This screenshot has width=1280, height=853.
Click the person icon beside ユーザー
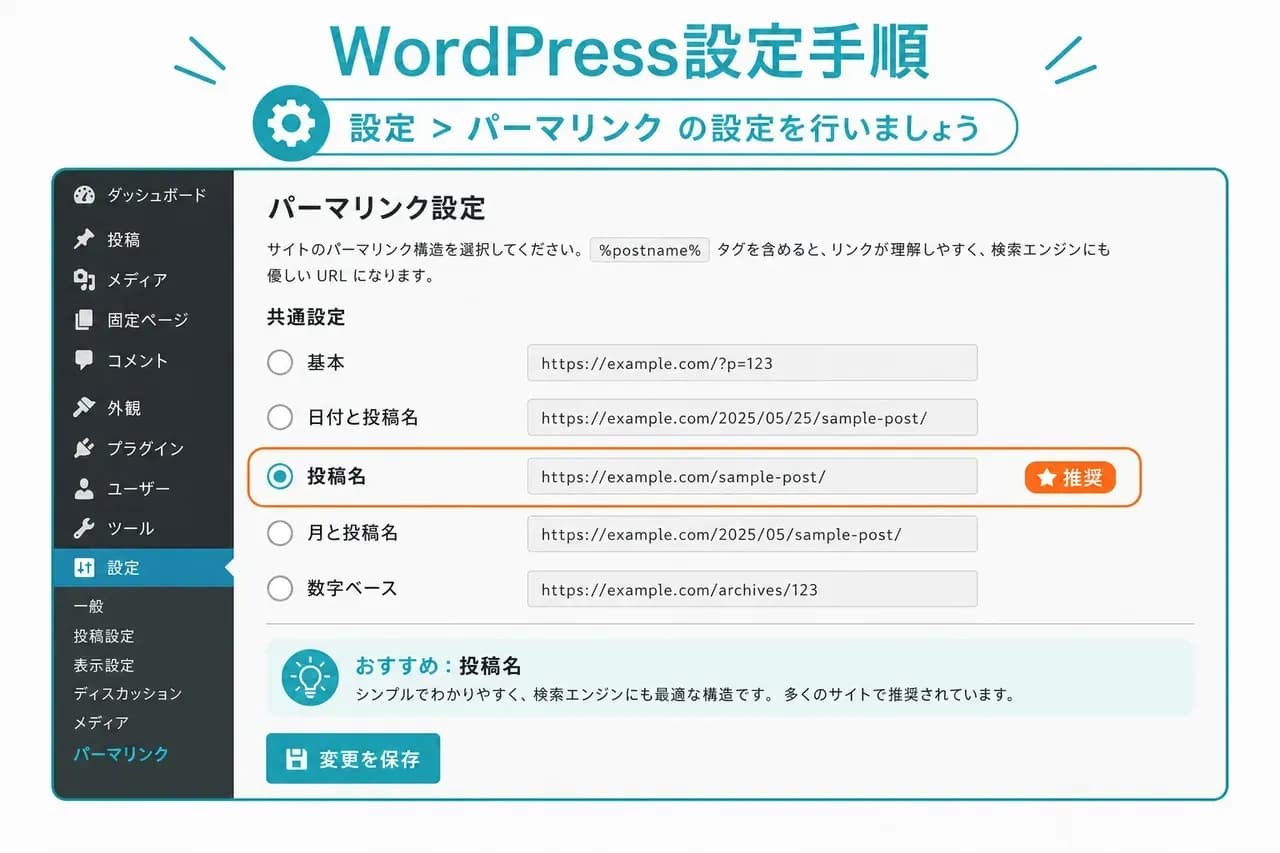click(x=84, y=488)
